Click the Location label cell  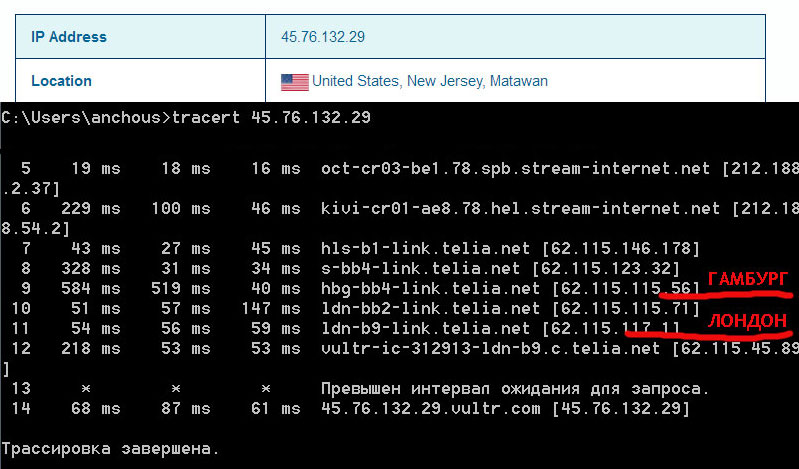point(61,81)
